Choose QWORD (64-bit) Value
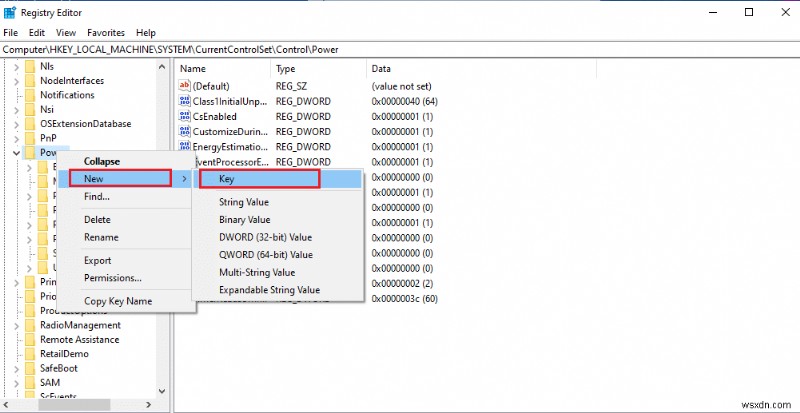Screen dimensions: 800x413 277,255
